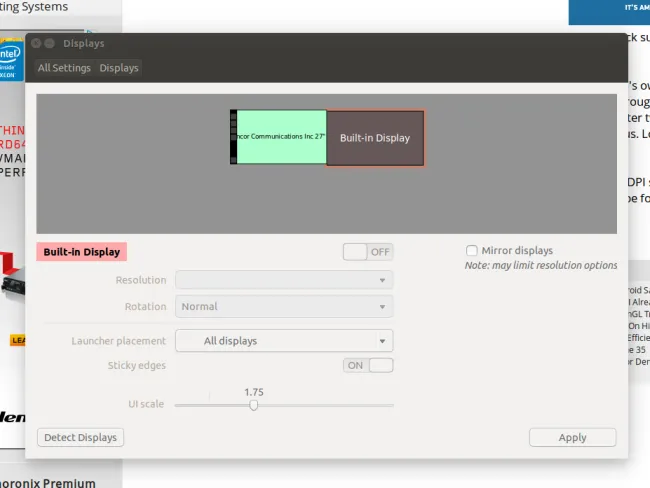Image resolution: width=650 pixels, height=488 pixels.
Task: Enable the Mirror displays checkbox
Action: tap(472, 251)
